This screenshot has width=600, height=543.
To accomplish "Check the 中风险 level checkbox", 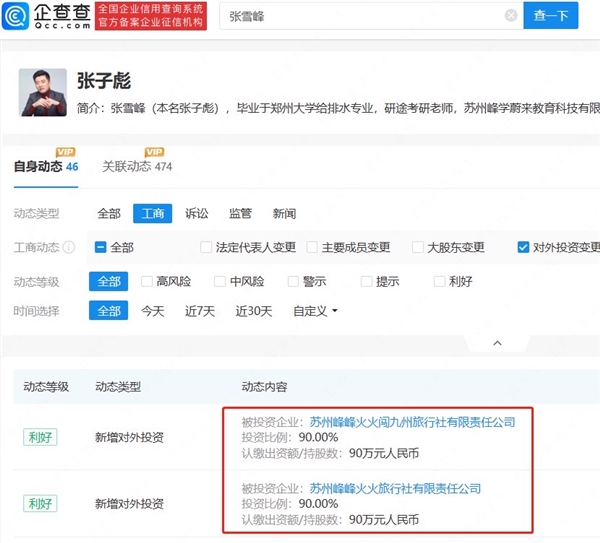I will pos(220,282).
